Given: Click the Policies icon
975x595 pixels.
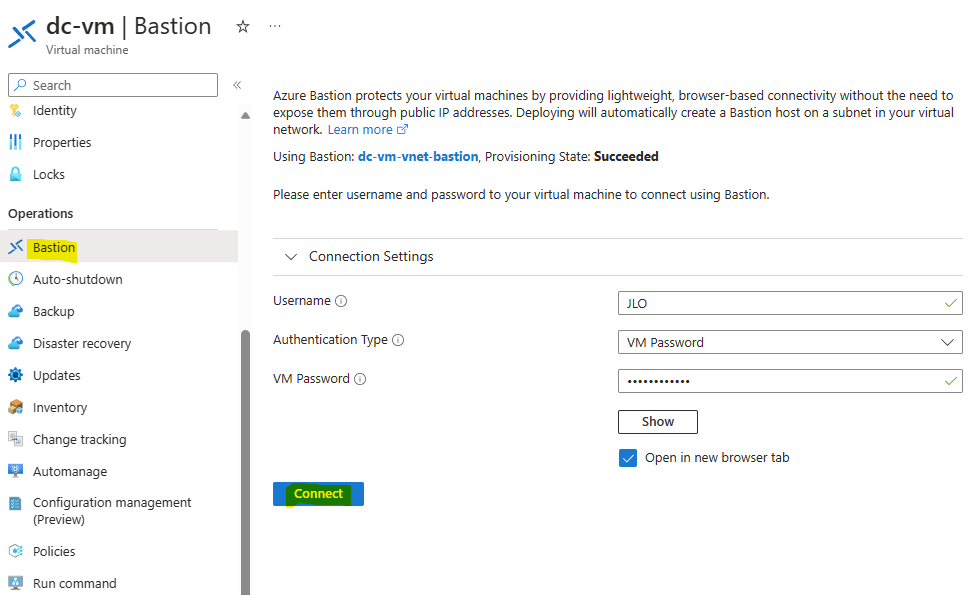Looking at the screenshot, I should point(16,551).
